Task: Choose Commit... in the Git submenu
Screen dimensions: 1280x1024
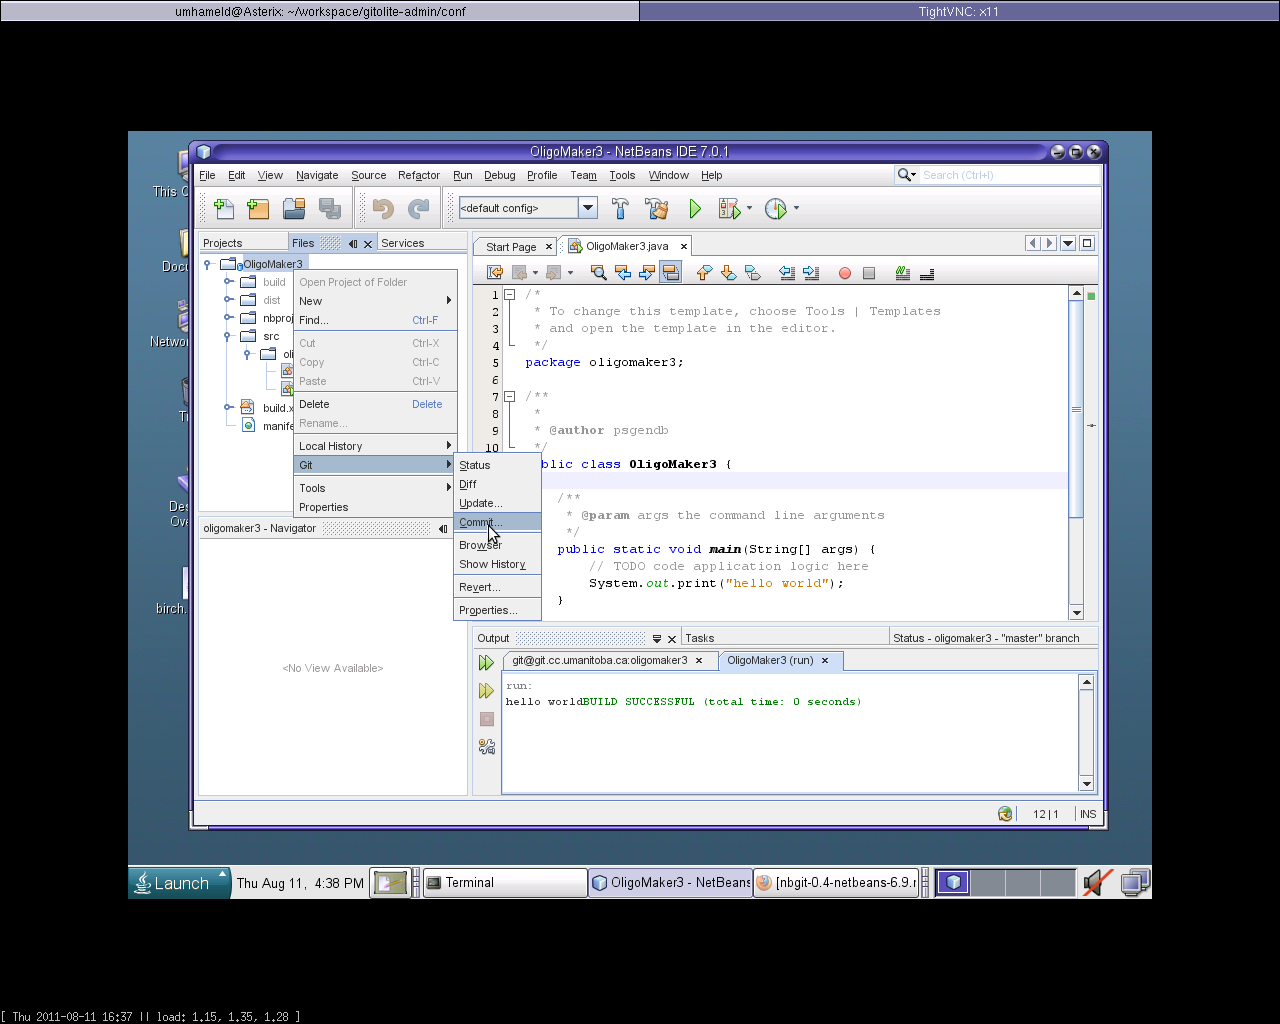Action: point(497,522)
